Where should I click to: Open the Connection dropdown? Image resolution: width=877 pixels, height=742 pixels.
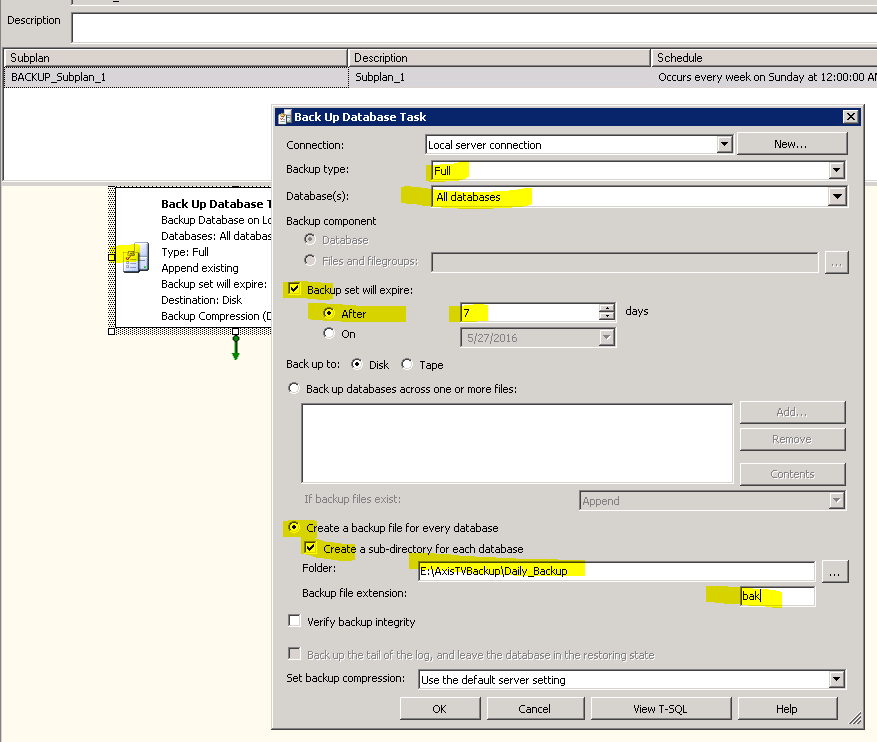724,145
